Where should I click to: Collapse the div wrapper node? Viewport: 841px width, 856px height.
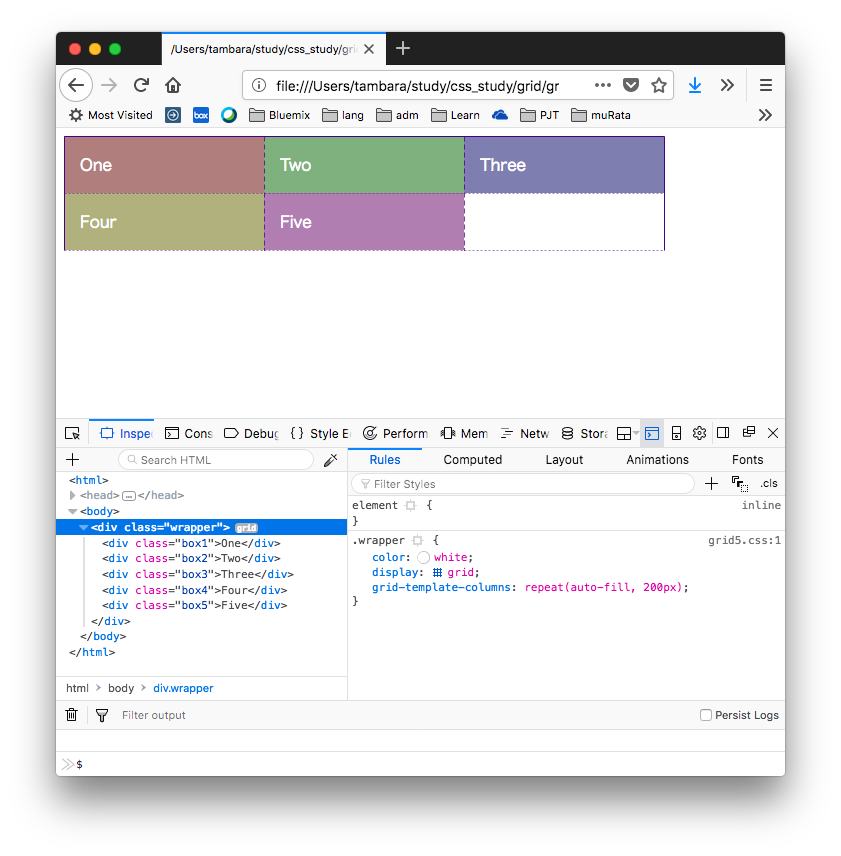pos(83,527)
